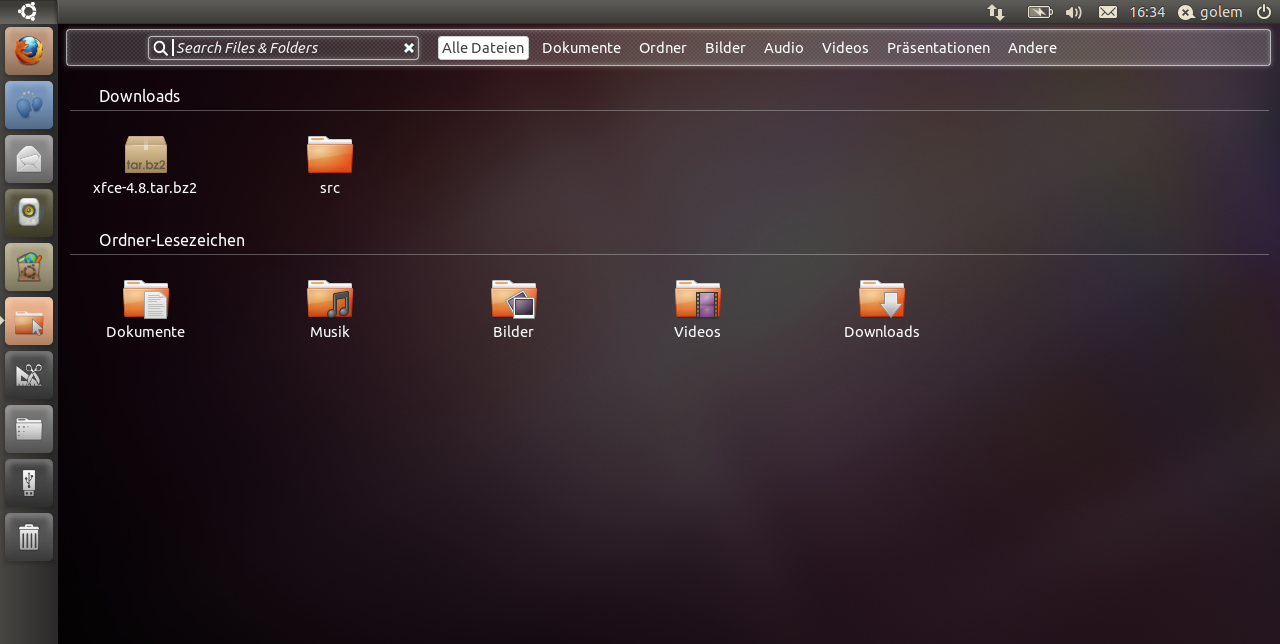This screenshot has height=644, width=1280.
Task: Open the power session menu
Action: pyautogui.click(x=1262, y=12)
